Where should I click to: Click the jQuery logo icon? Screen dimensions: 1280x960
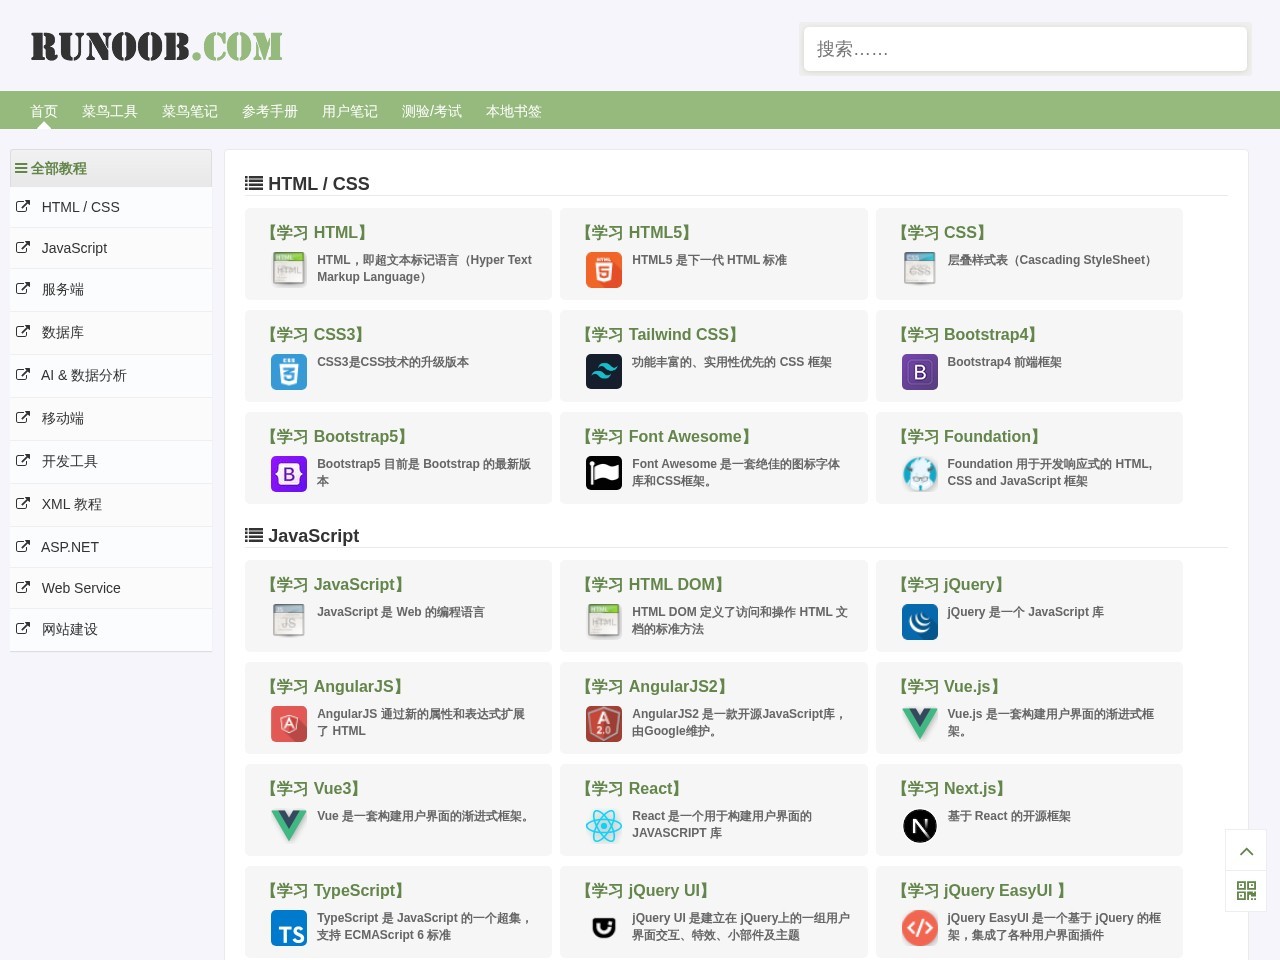pos(919,622)
